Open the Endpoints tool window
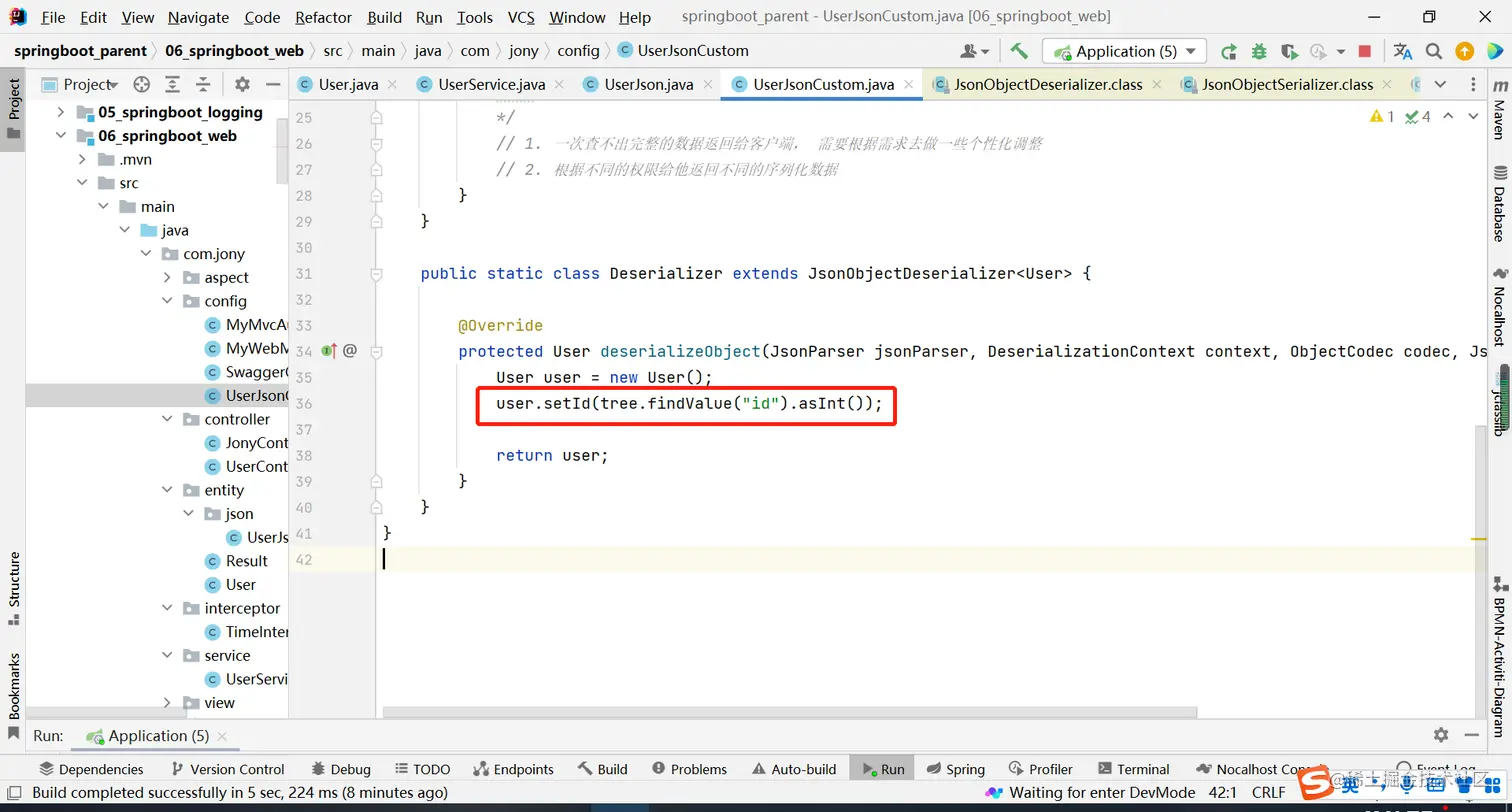 pyautogui.click(x=512, y=769)
